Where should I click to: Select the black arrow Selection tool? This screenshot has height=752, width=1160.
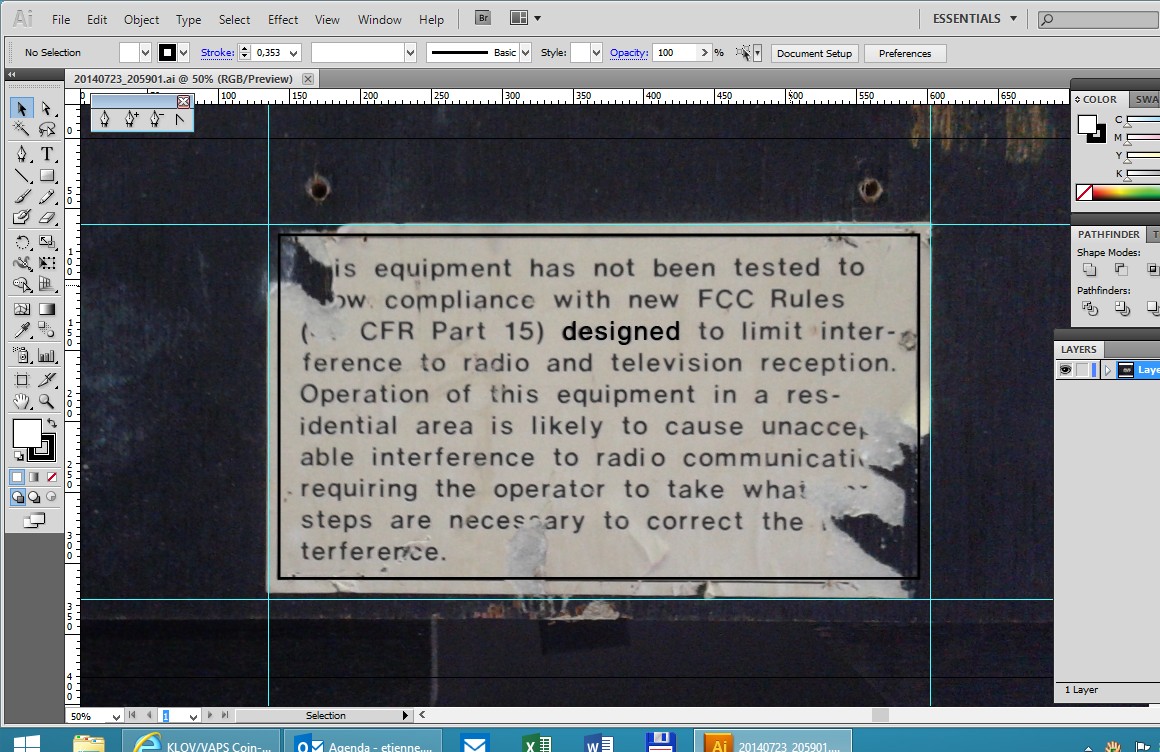pyautogui.click(x=21, y=109)
